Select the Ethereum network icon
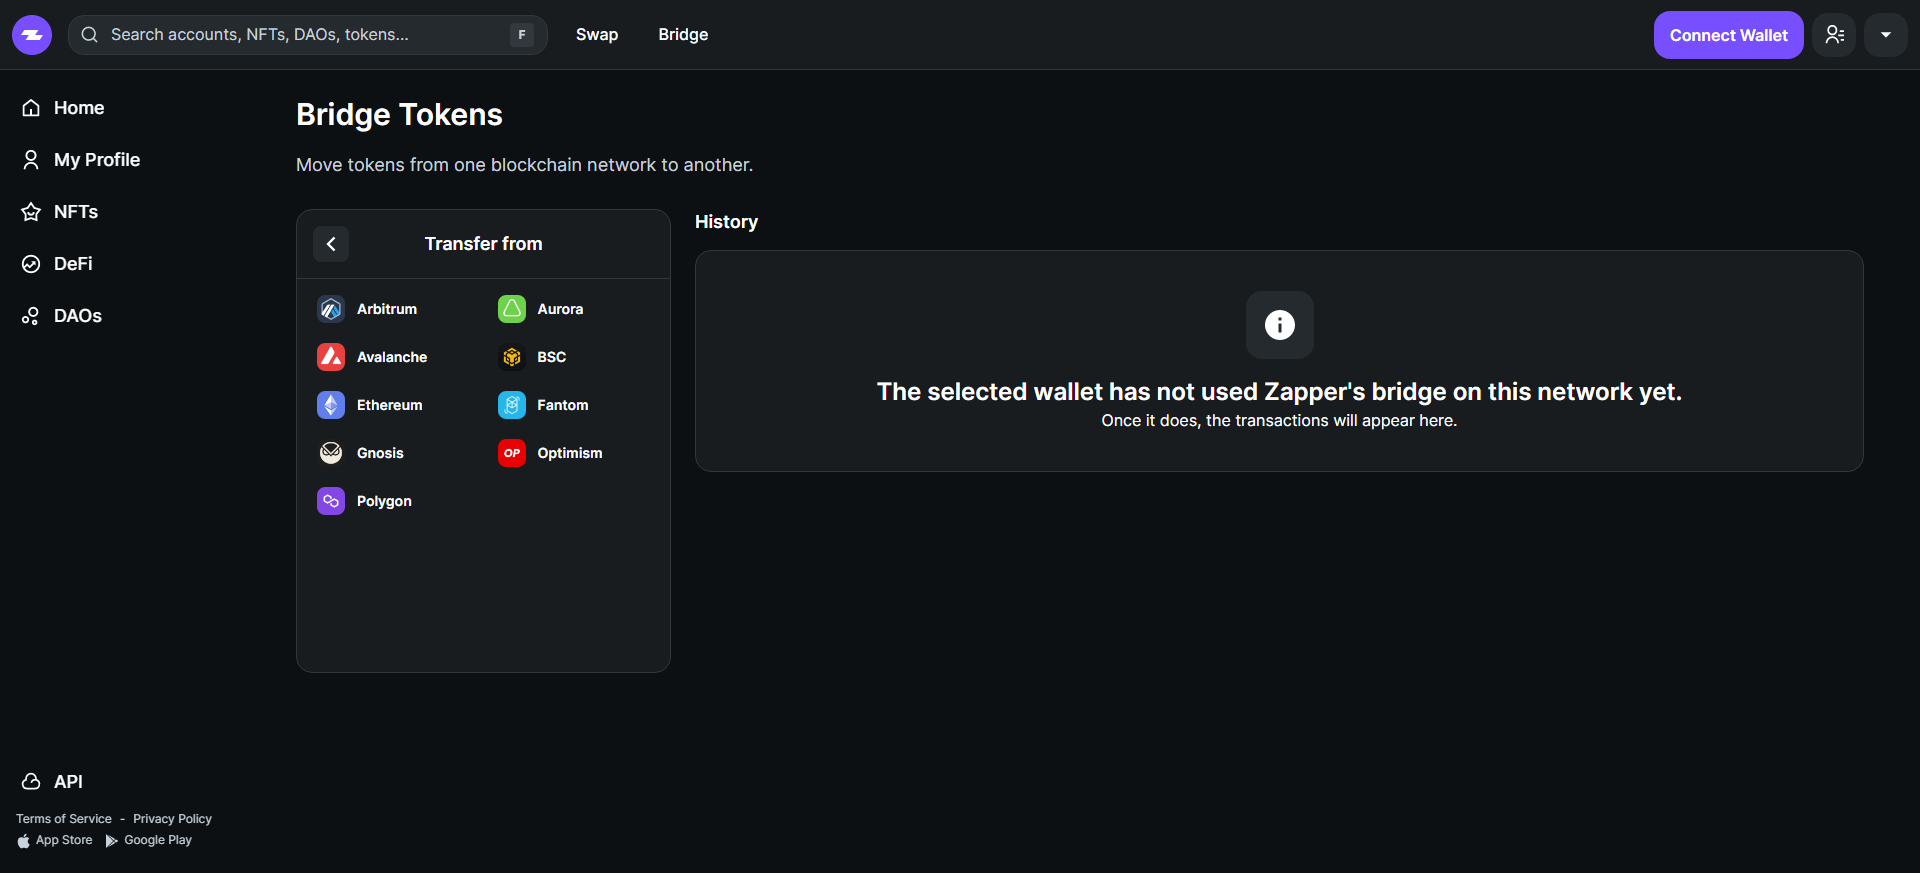Viewport: 1920px width, 873px height. coord(331,405)
